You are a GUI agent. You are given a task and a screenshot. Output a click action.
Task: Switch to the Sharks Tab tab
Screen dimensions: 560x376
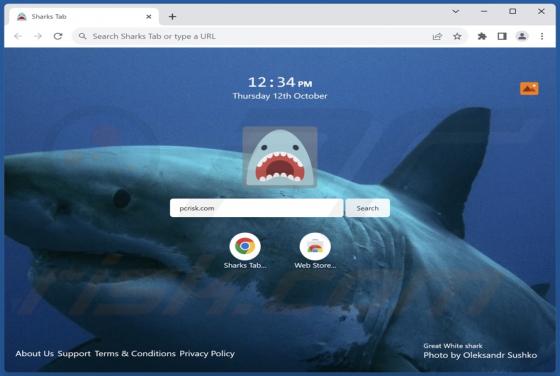[x=84, y=16]
